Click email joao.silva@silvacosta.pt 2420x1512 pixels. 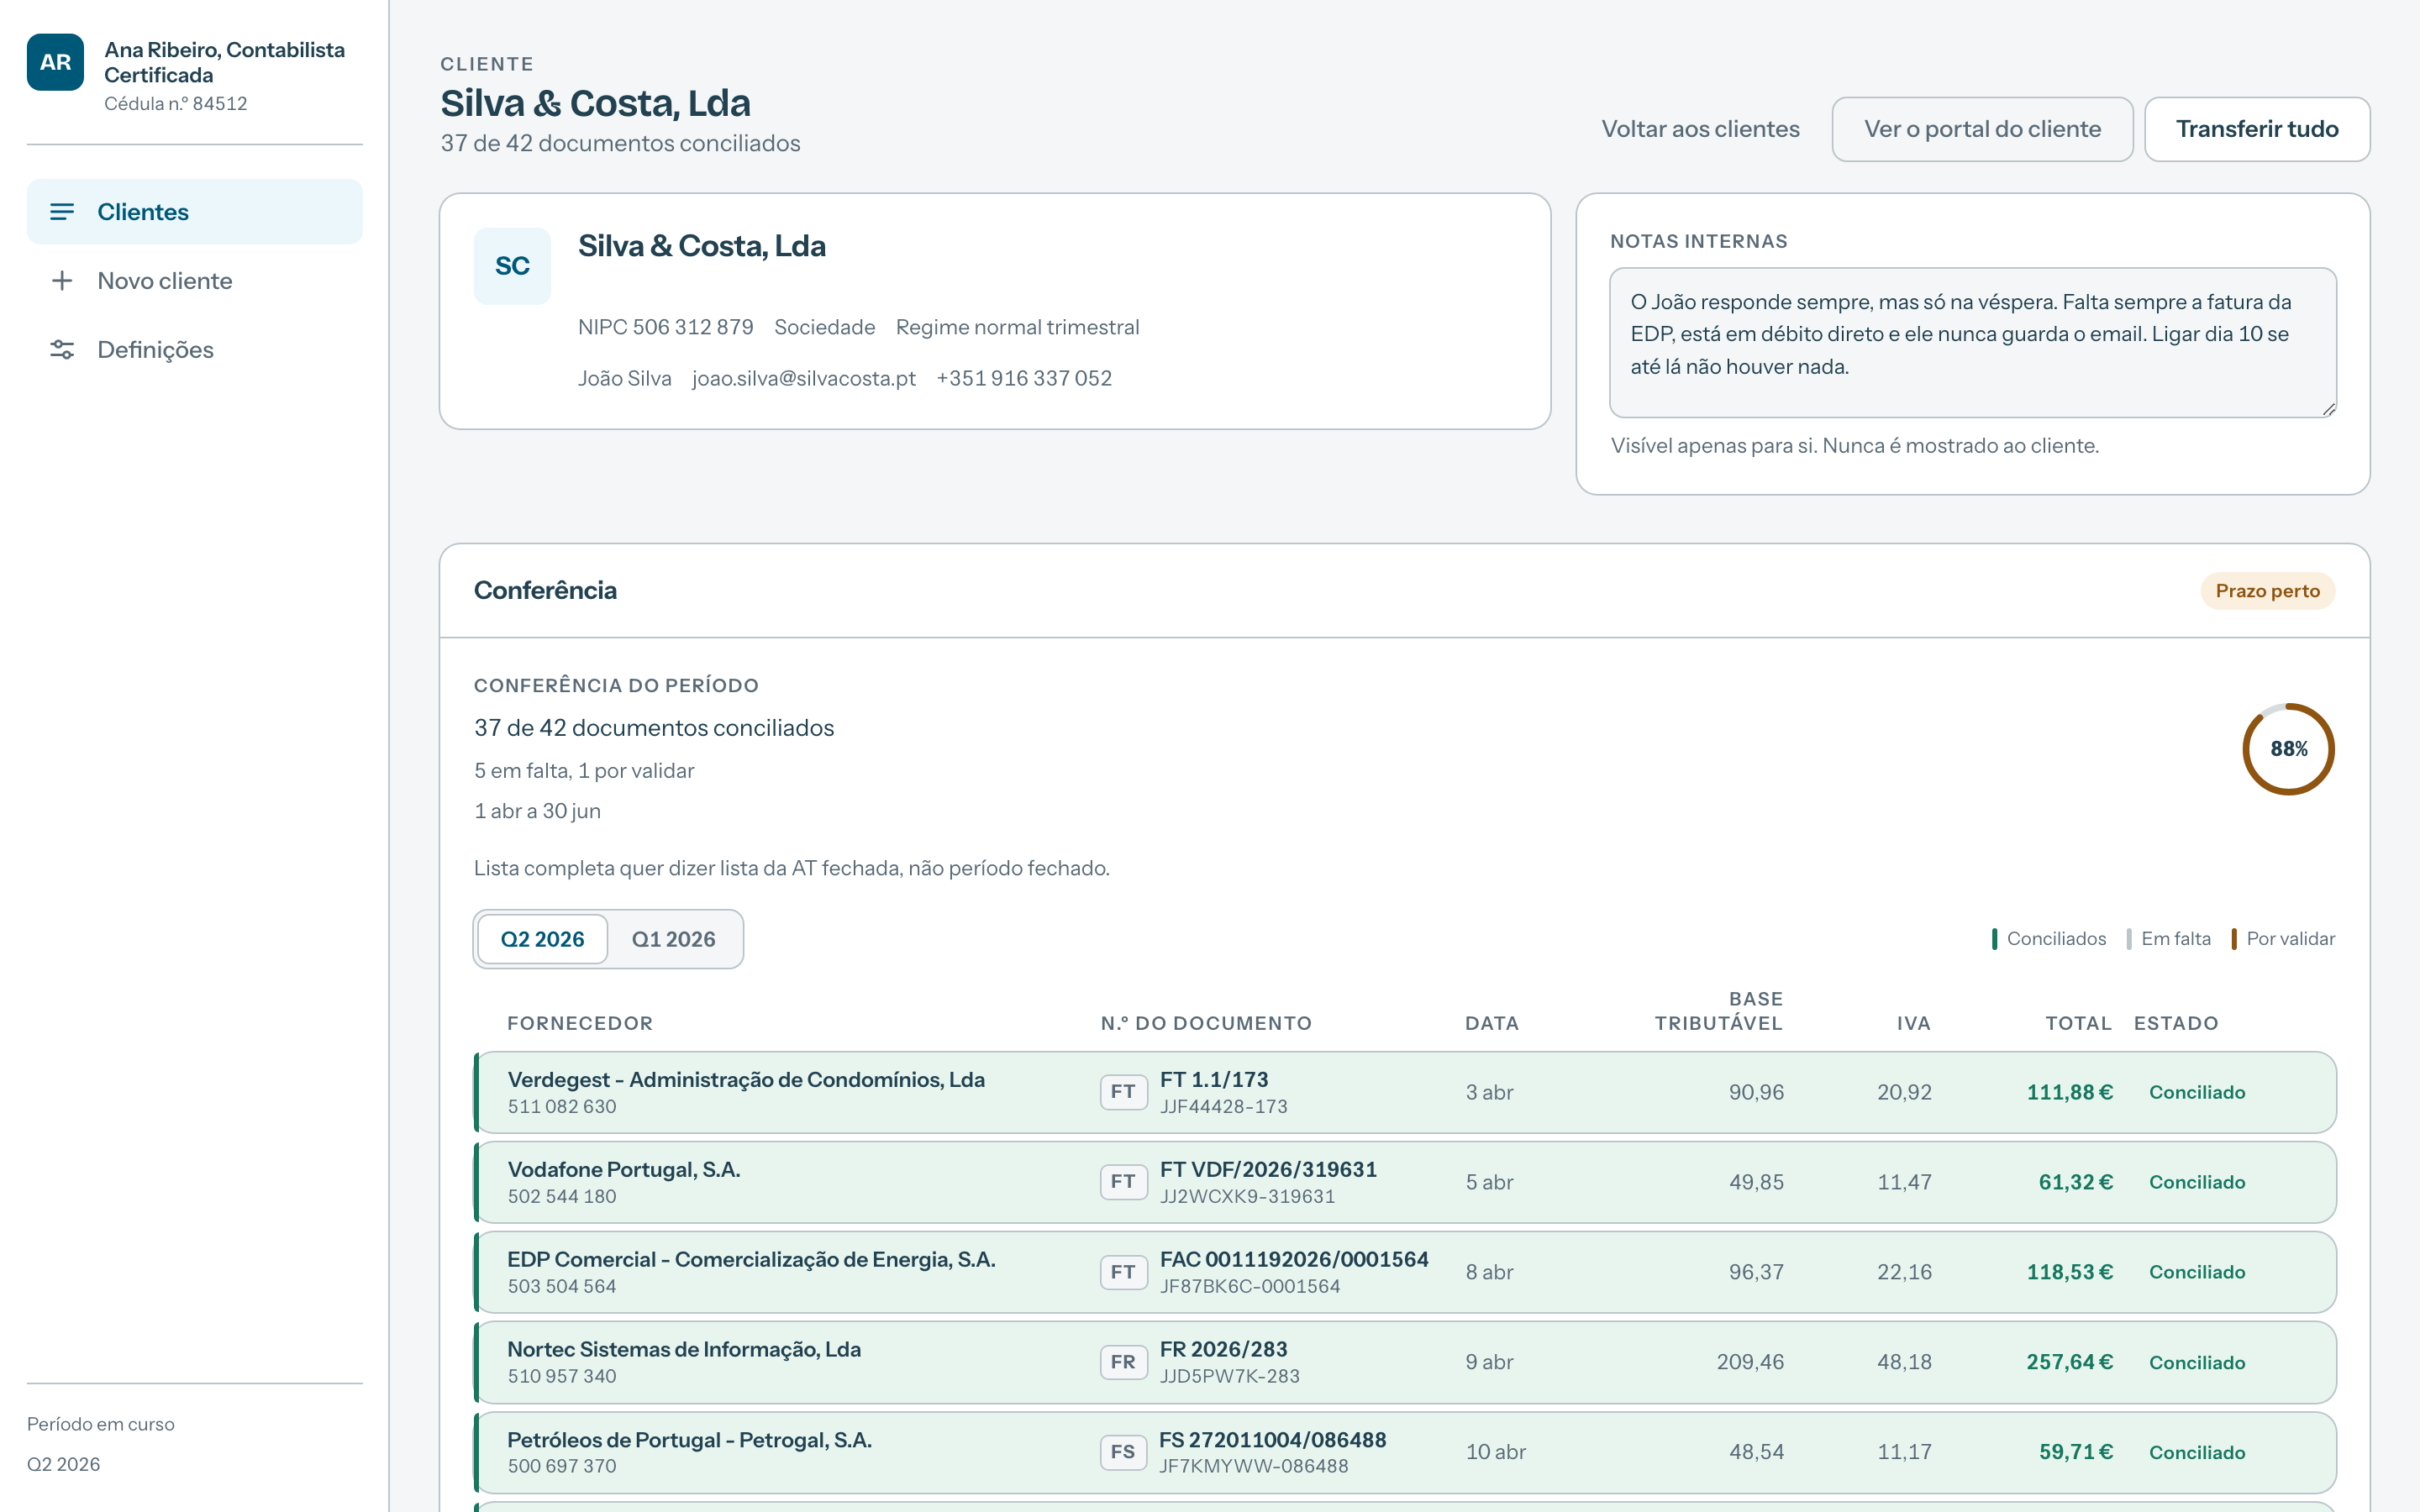804,378
